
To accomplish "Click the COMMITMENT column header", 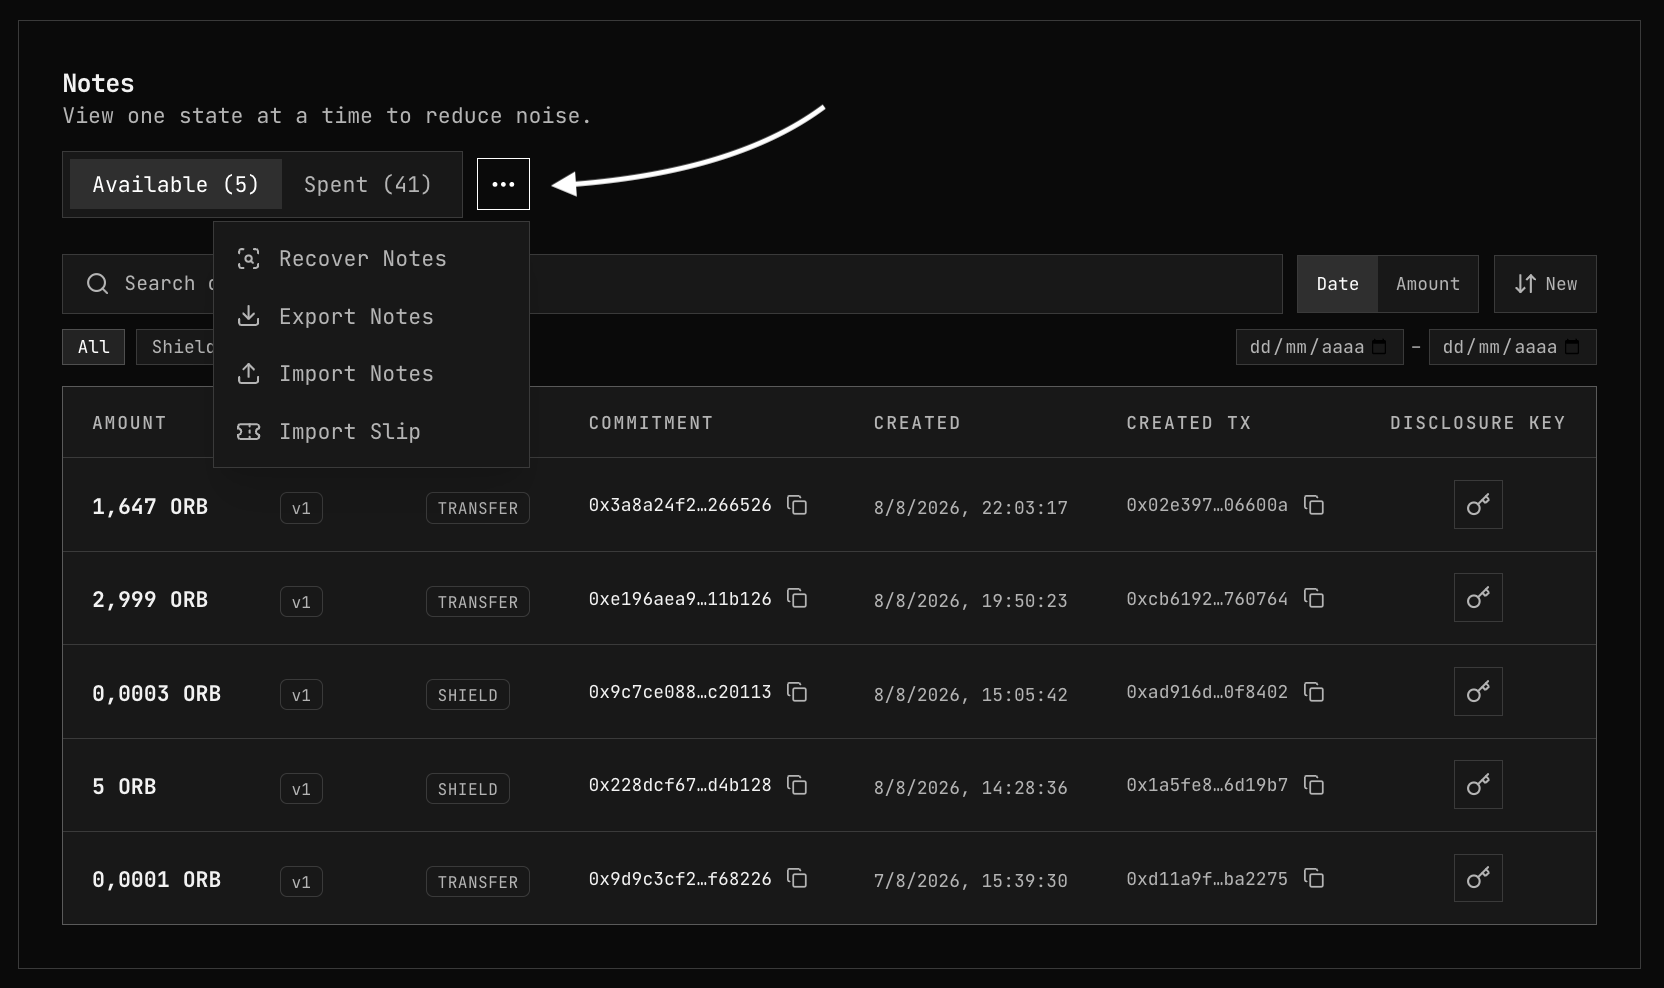I will [651, 423].
